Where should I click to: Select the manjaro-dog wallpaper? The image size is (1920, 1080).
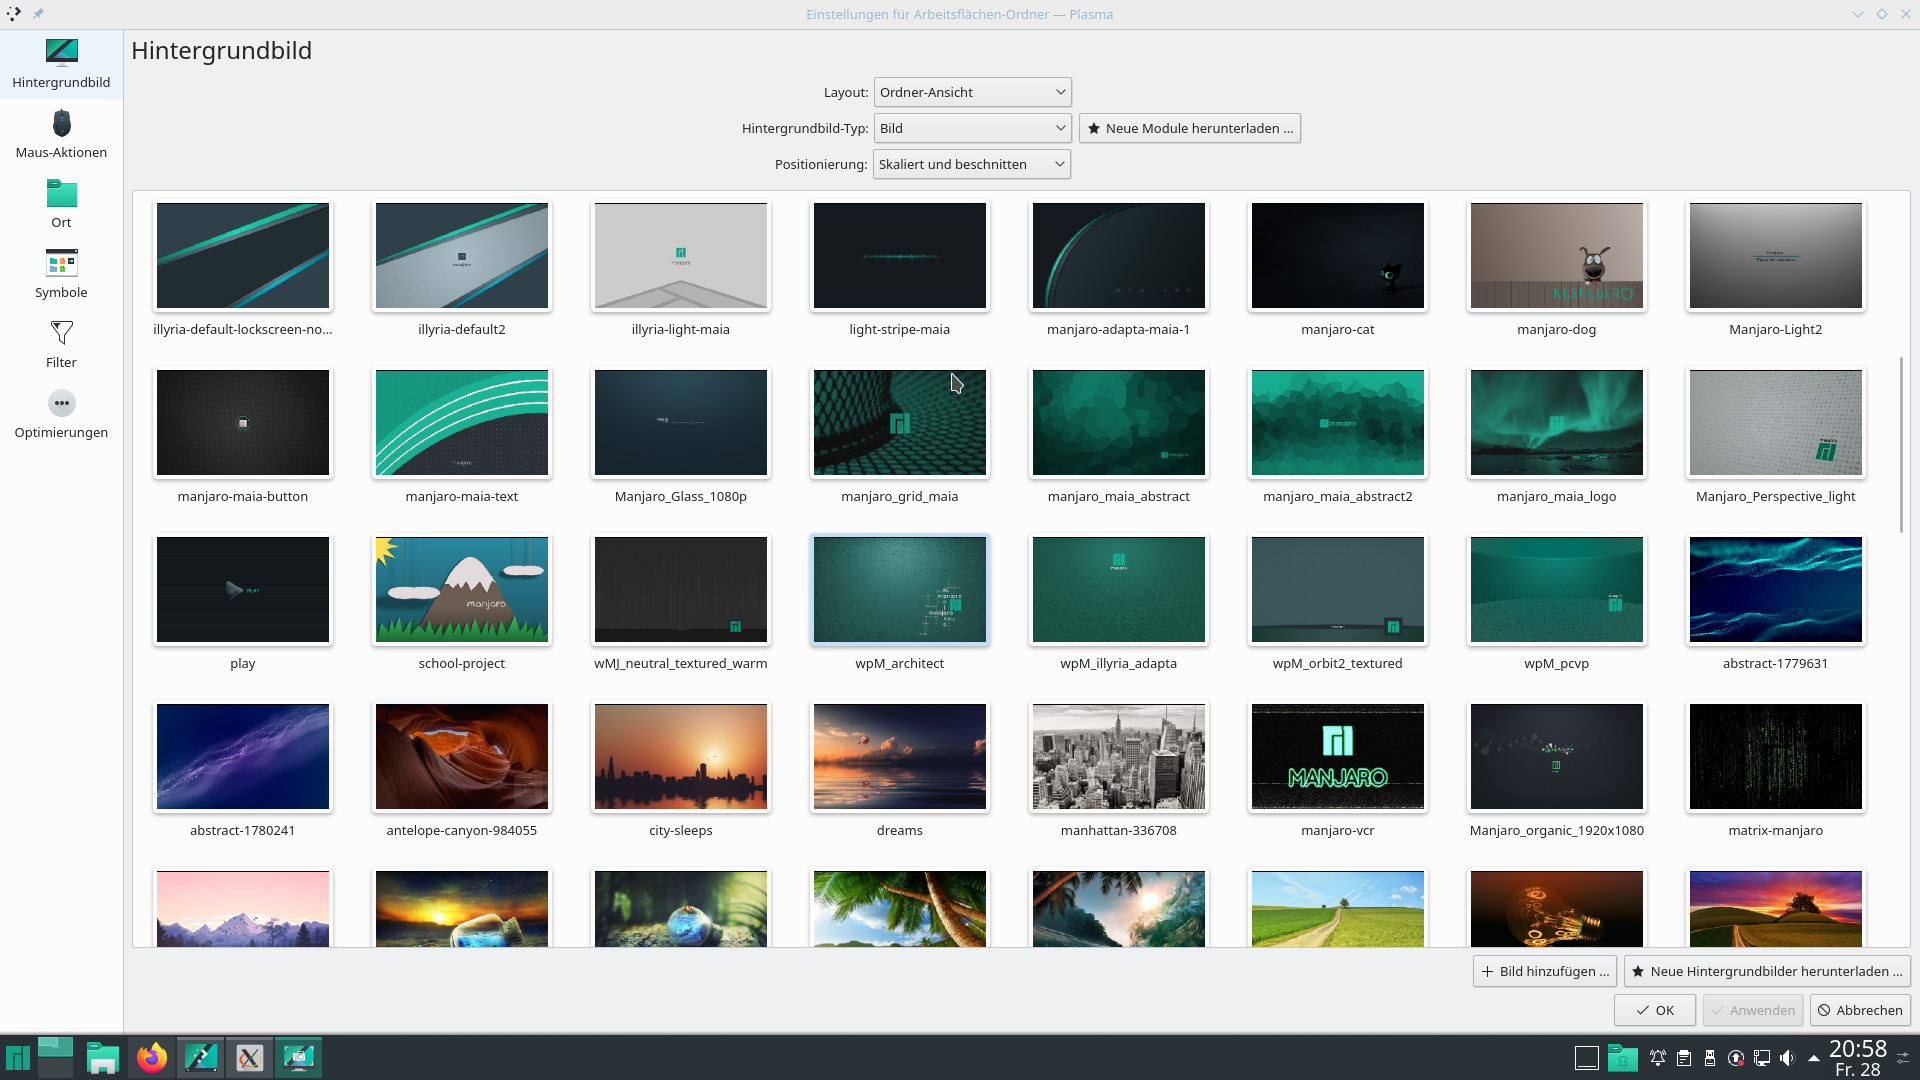[1557, 256]
